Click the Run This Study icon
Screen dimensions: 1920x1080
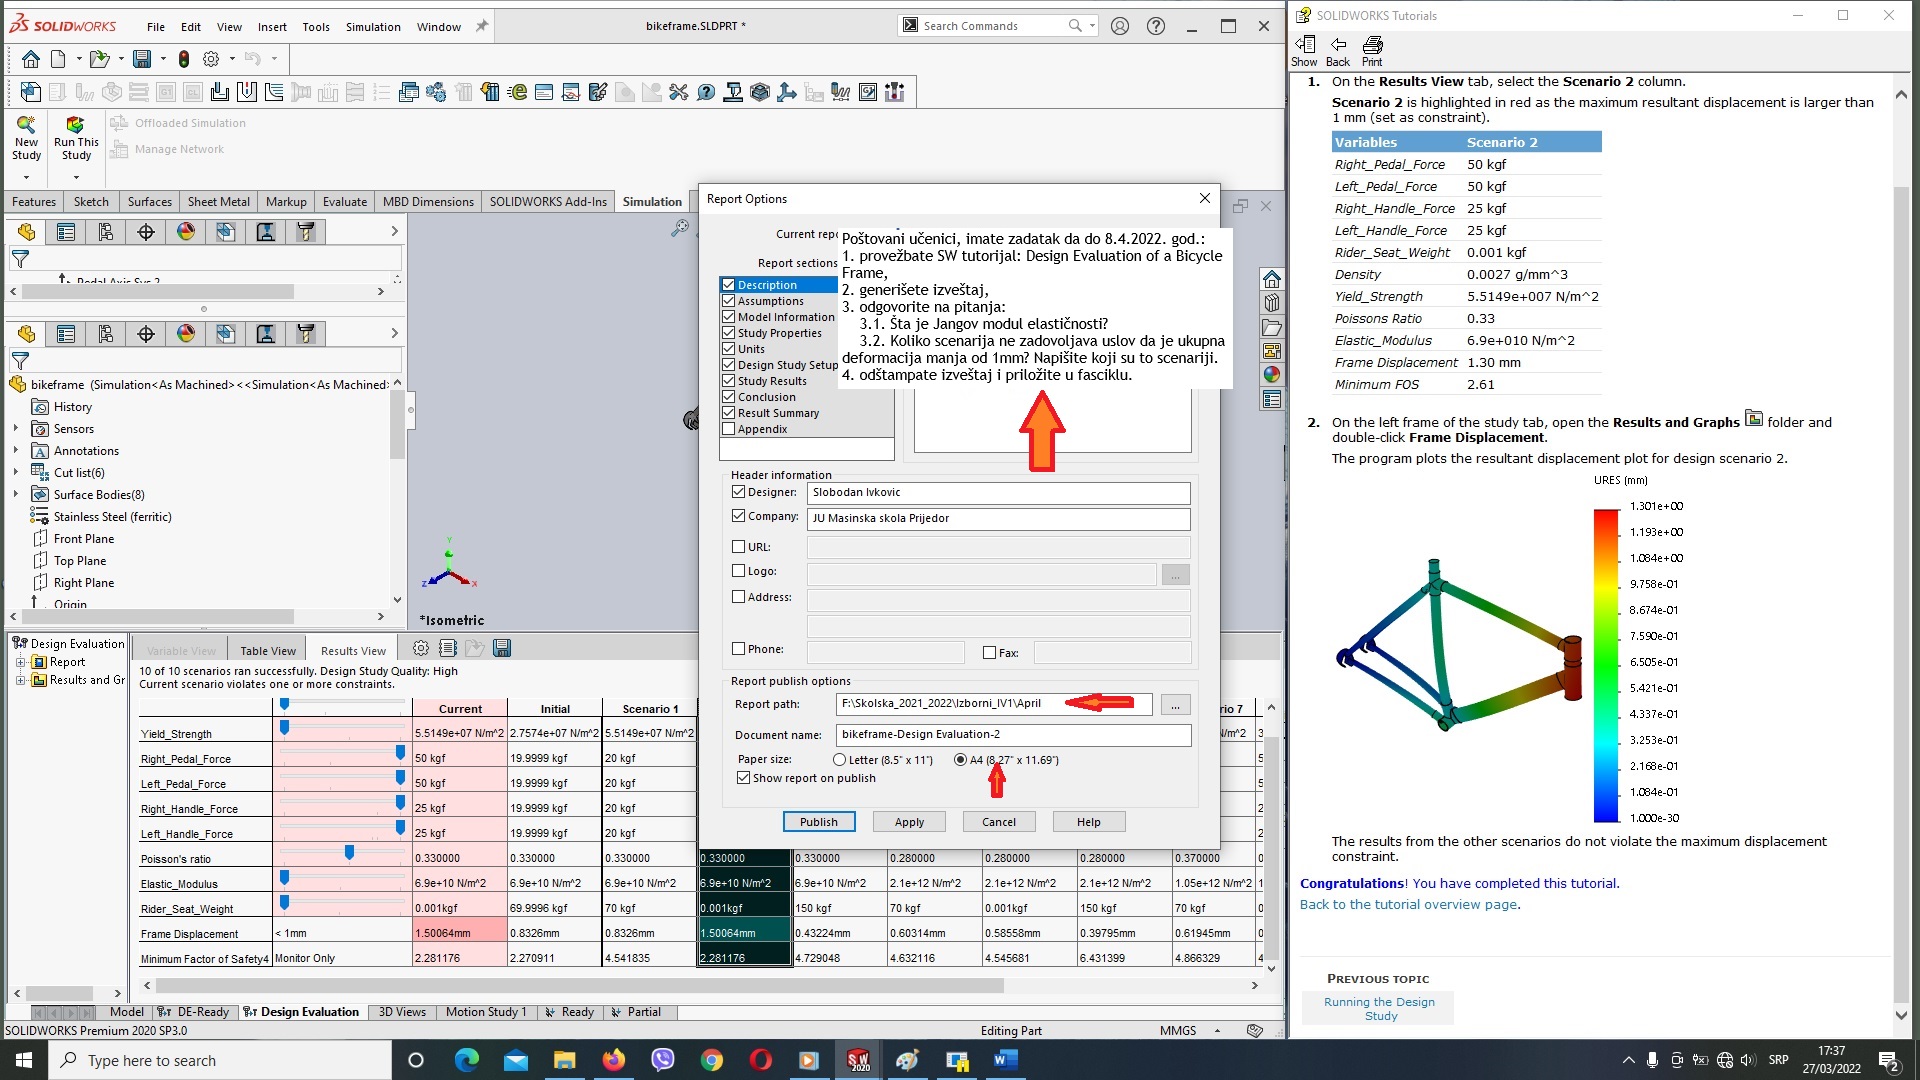tap(75, 125)
